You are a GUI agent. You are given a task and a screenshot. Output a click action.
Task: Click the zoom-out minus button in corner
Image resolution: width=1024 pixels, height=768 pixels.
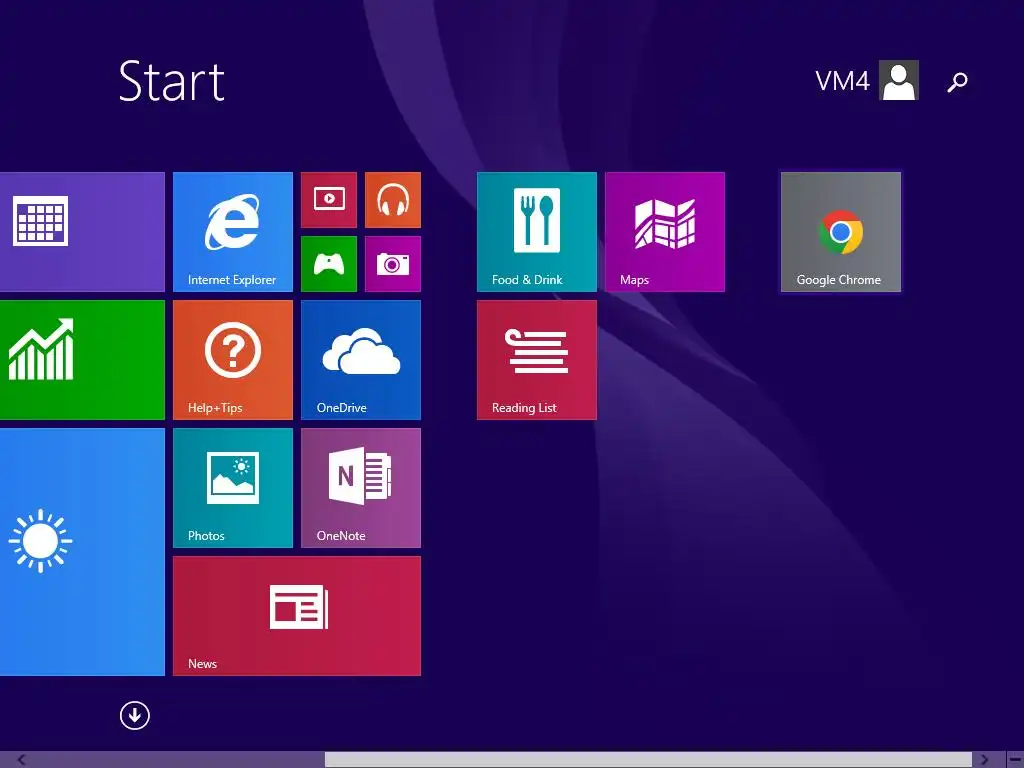point(1015,760)
